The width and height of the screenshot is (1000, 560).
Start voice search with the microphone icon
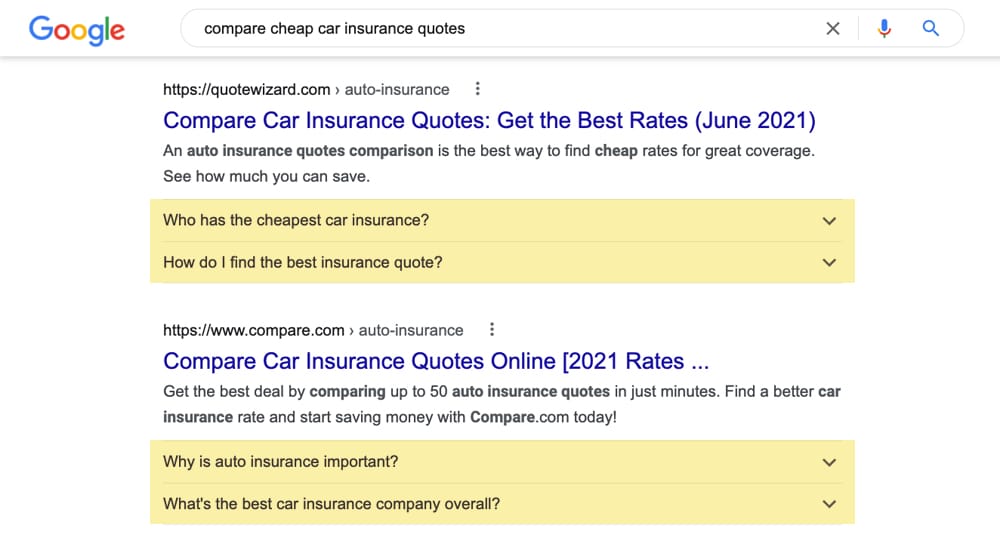(x=884, y=29)
